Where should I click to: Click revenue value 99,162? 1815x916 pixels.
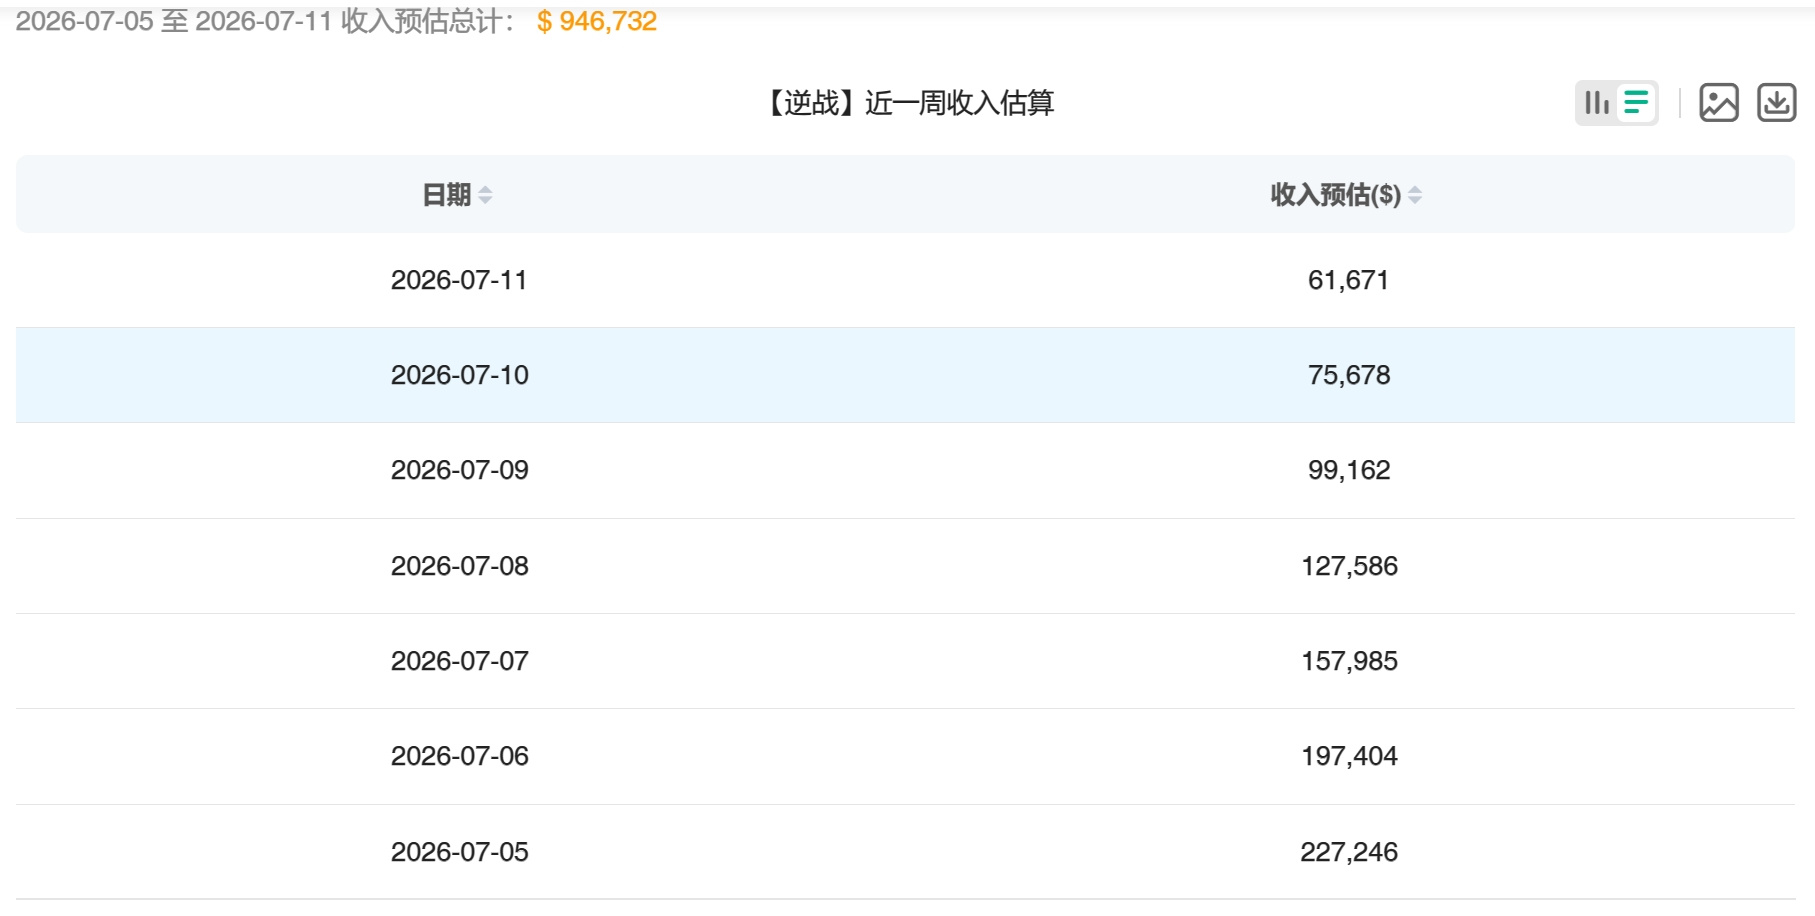(x=1349, y=470)
